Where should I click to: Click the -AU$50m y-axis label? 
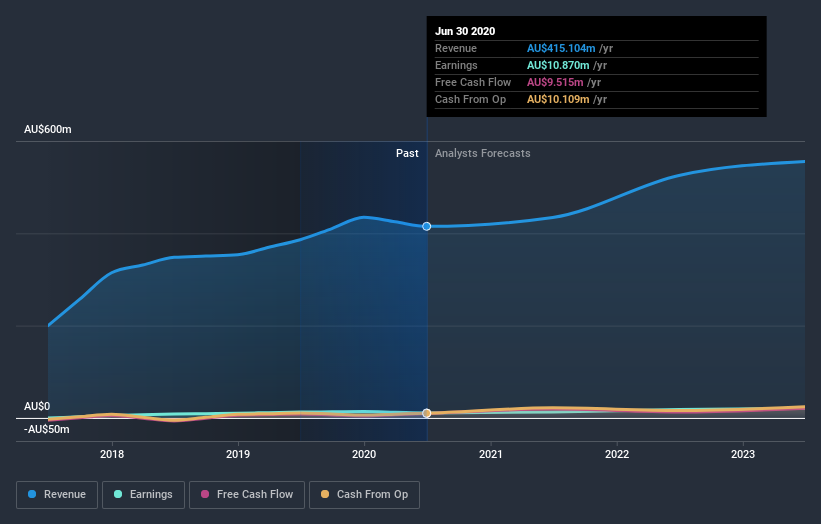pos(47,429)
